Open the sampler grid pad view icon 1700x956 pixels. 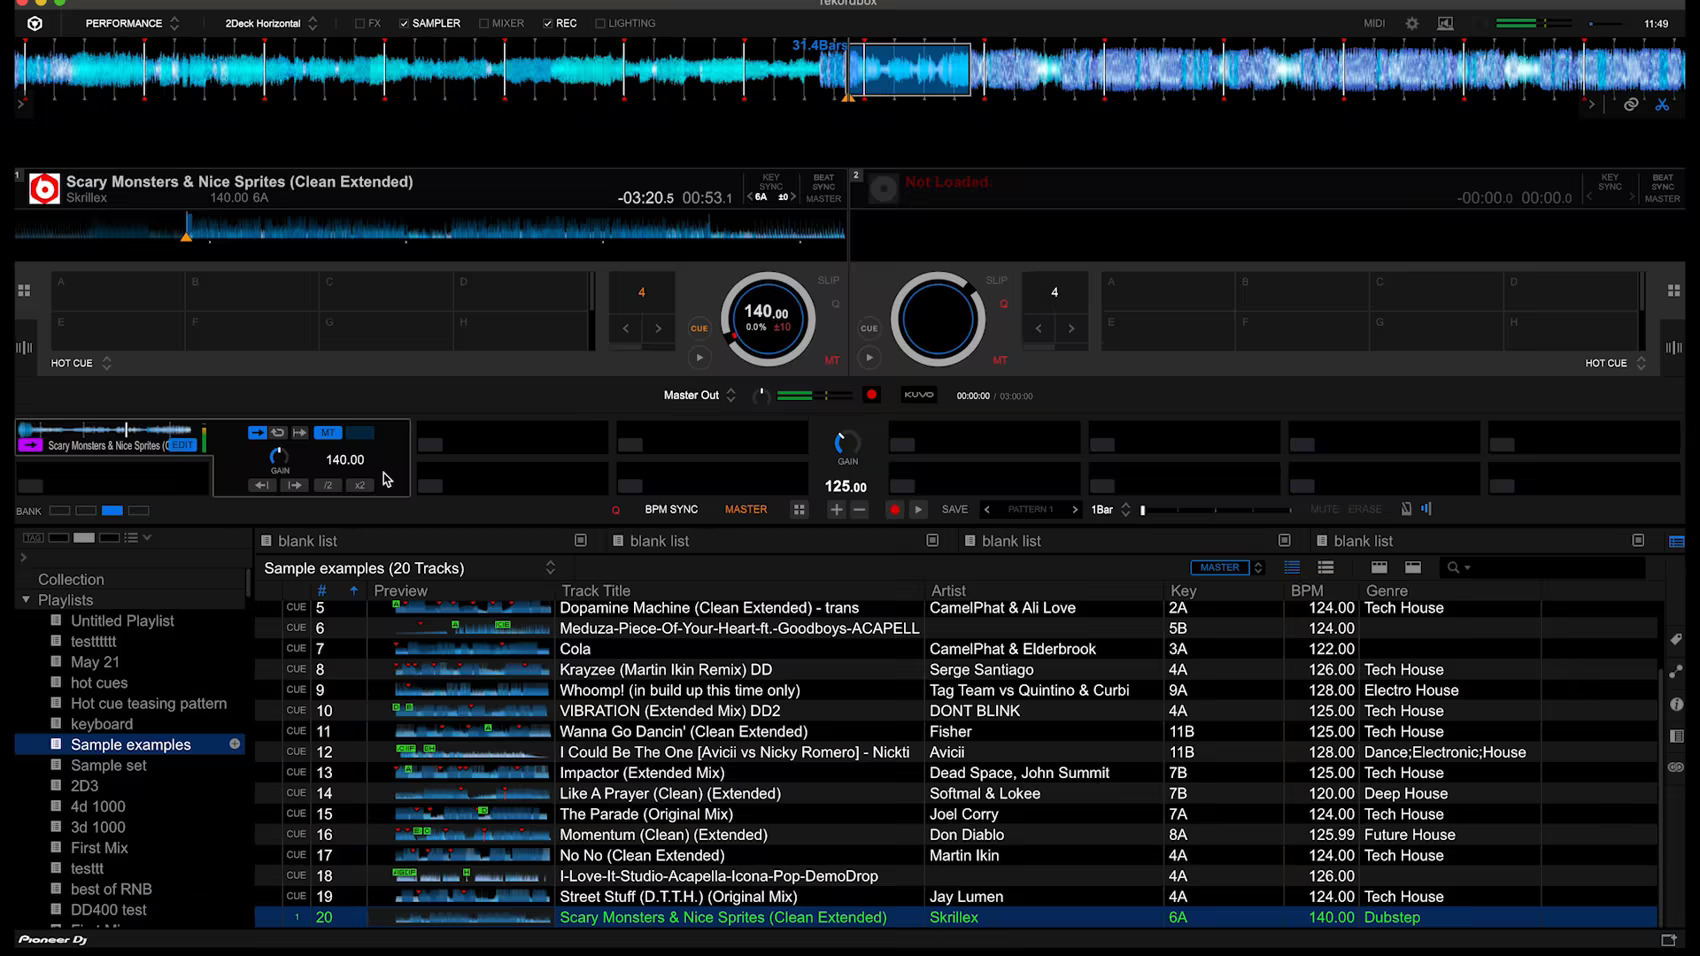[799, 510]
